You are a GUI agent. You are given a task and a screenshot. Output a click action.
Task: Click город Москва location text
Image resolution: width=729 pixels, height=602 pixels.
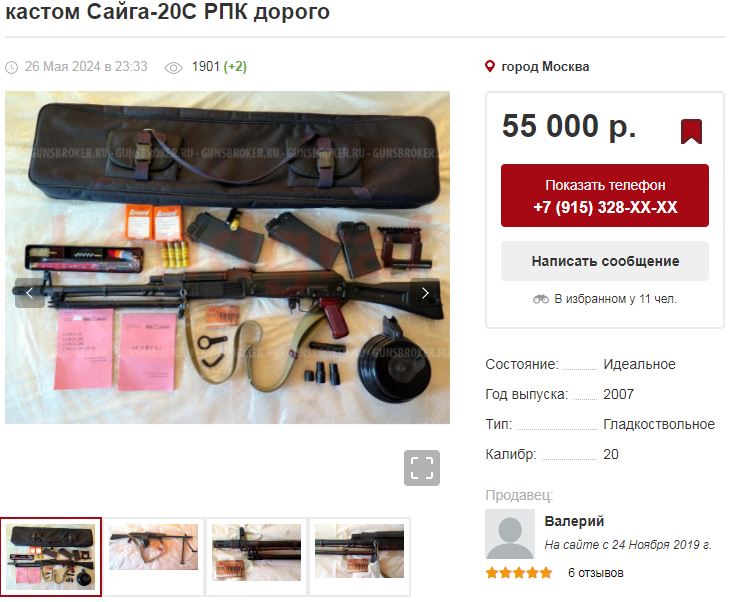(545, 66)
